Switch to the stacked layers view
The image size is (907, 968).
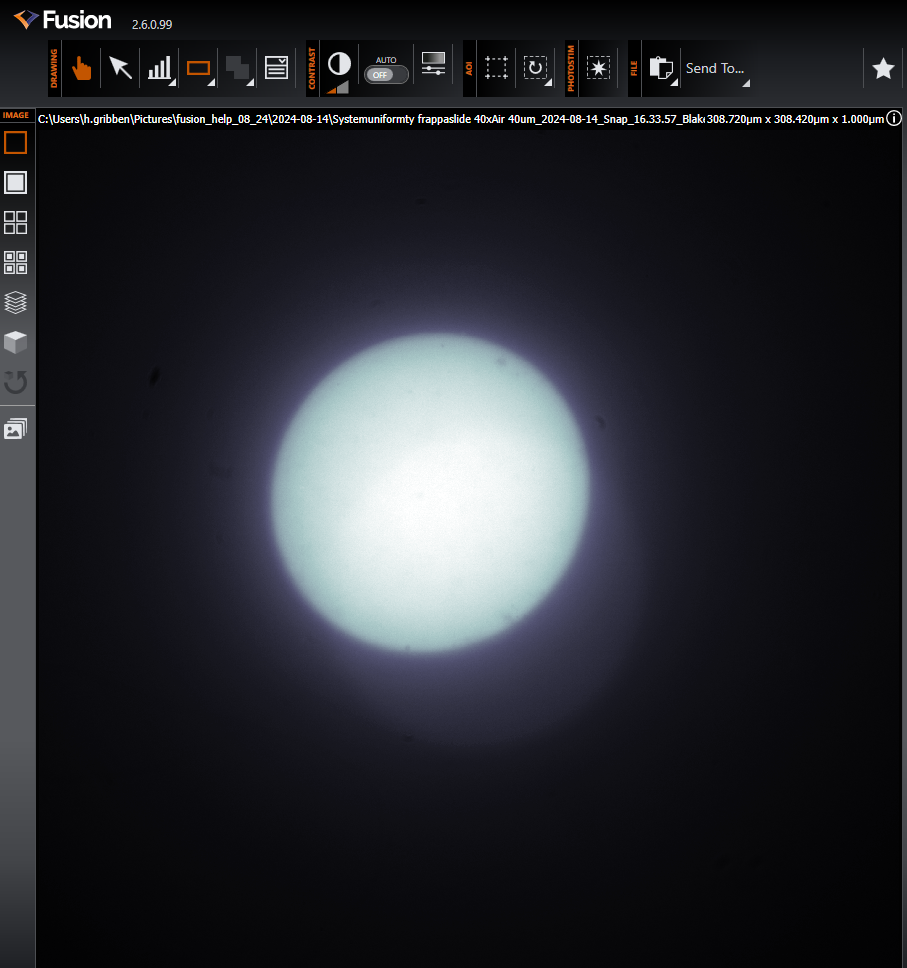(x=16, y=302)
